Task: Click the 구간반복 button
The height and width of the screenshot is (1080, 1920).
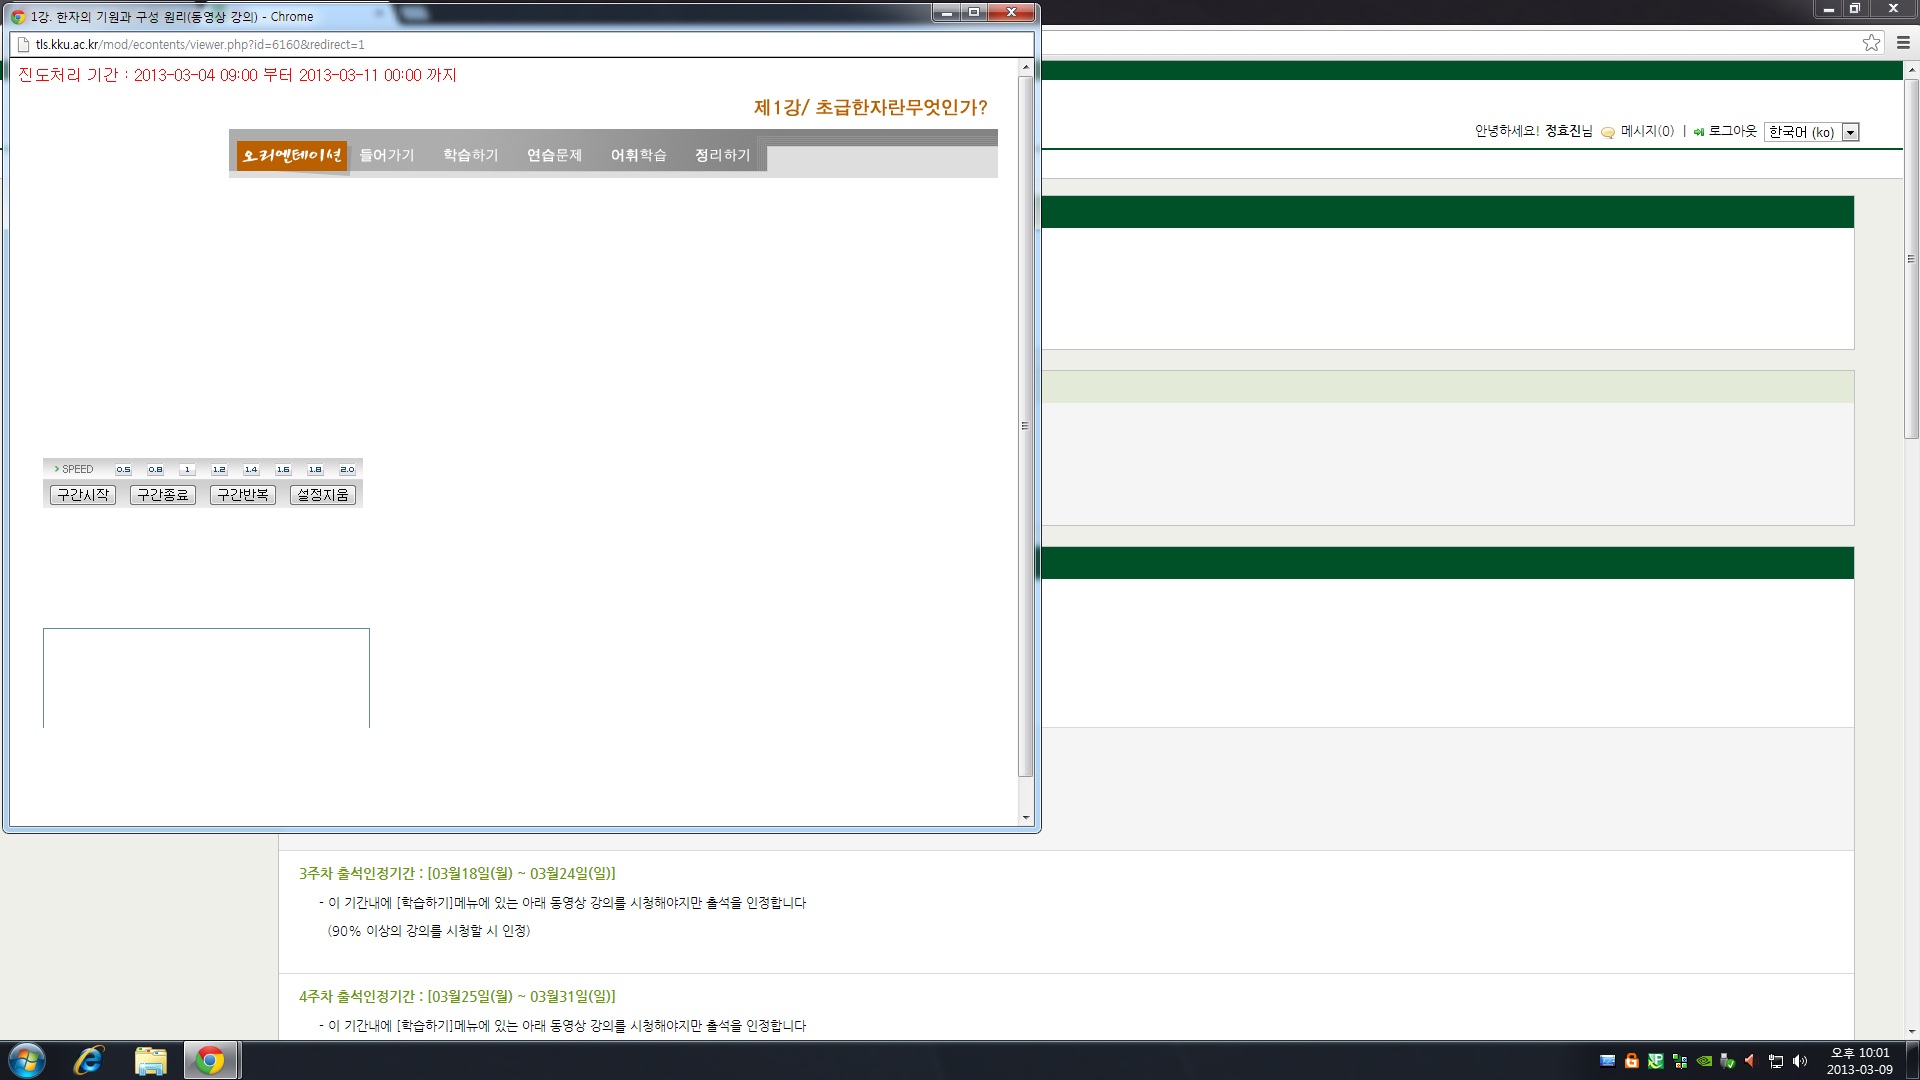Action: (243, 495)
